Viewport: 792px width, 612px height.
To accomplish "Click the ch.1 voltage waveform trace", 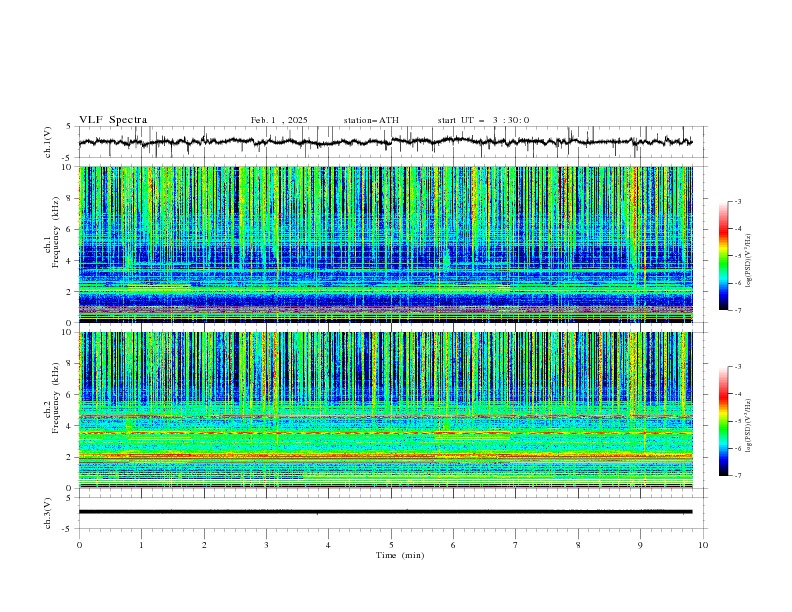I will click(385, 142).
